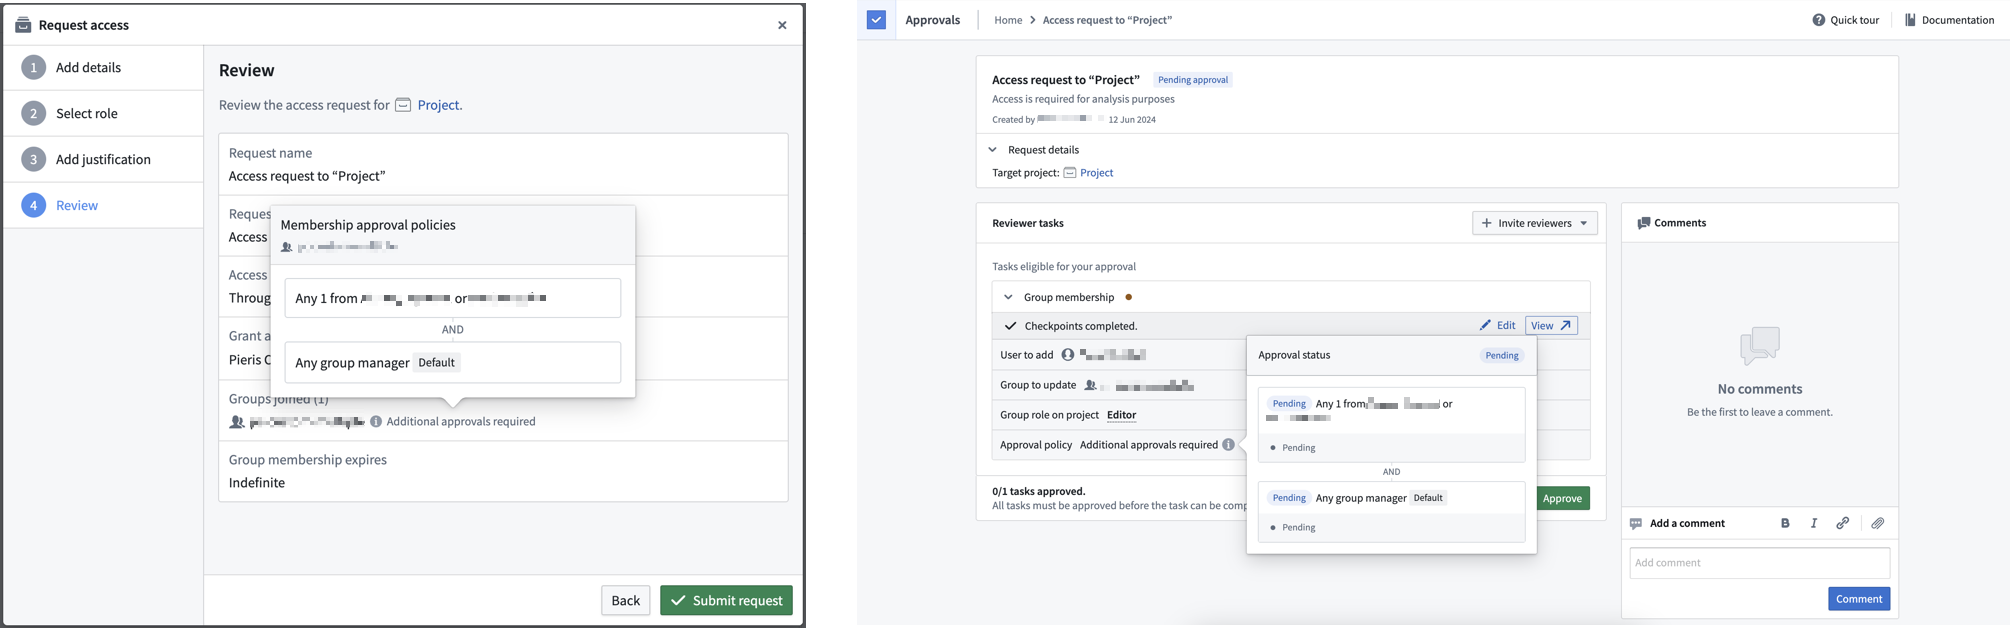This screenshot has width=2011, height=631.
Task: Click the 'Indefinite' expiry value
Action: [x=257, y=483]
